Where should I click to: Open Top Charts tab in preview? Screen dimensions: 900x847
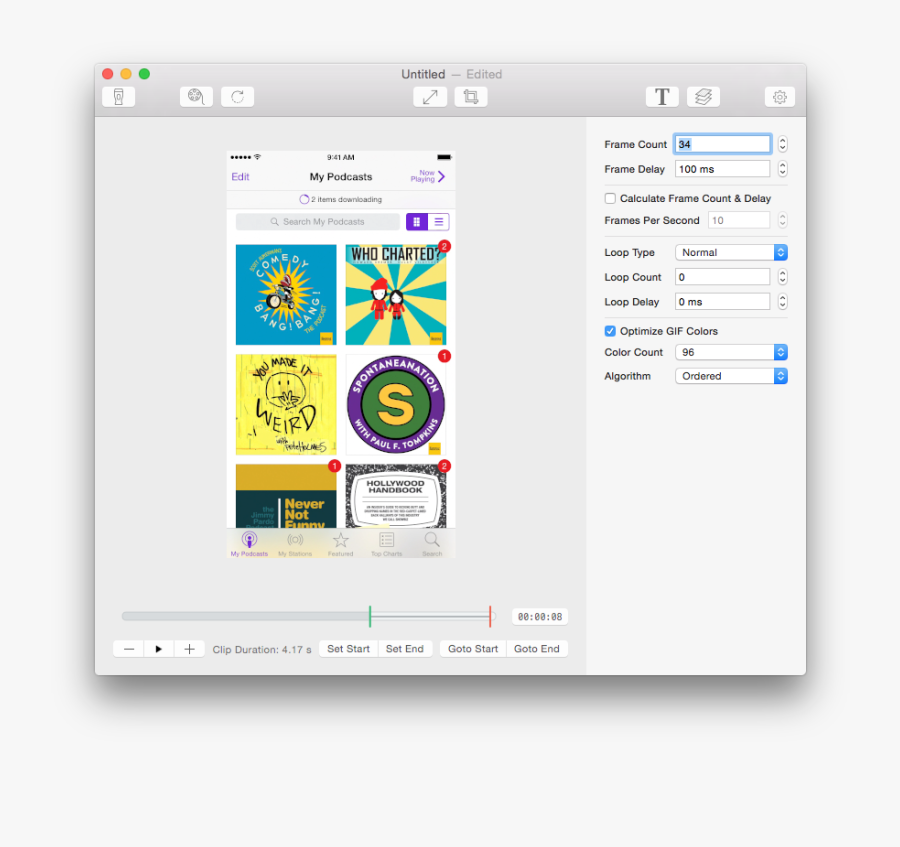[386, 544]
